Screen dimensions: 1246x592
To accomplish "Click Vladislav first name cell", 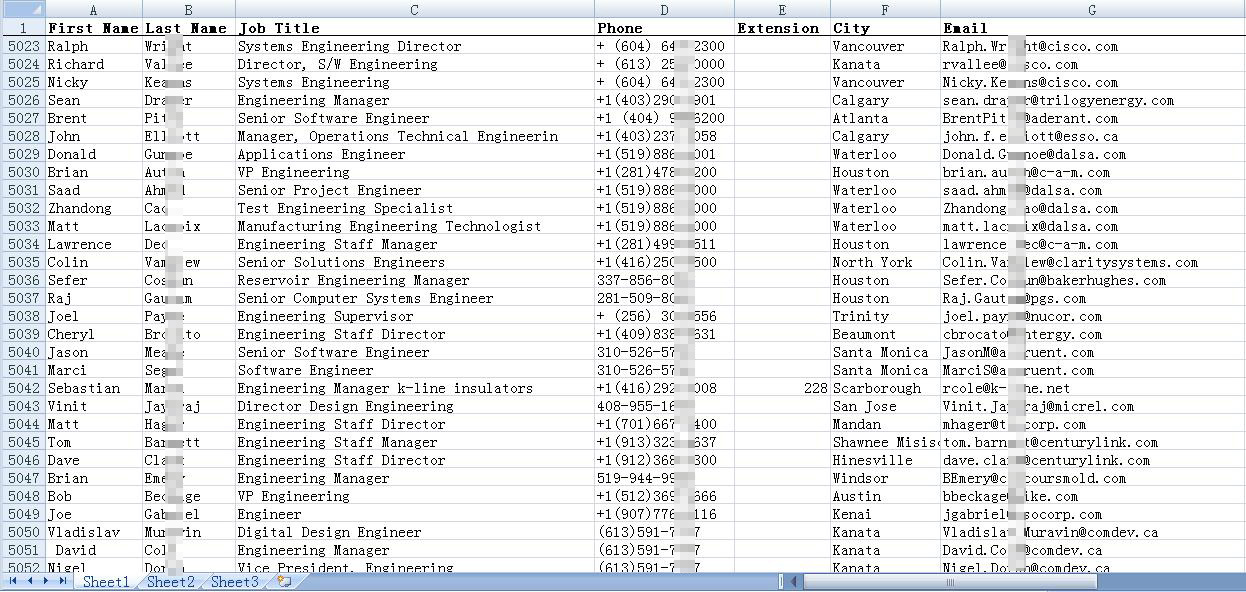I will [93, 532].
